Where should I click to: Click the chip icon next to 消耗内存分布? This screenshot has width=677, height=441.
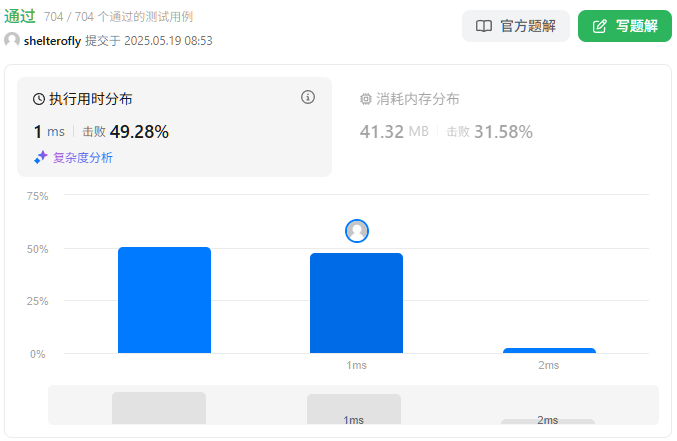pos(366,99)
